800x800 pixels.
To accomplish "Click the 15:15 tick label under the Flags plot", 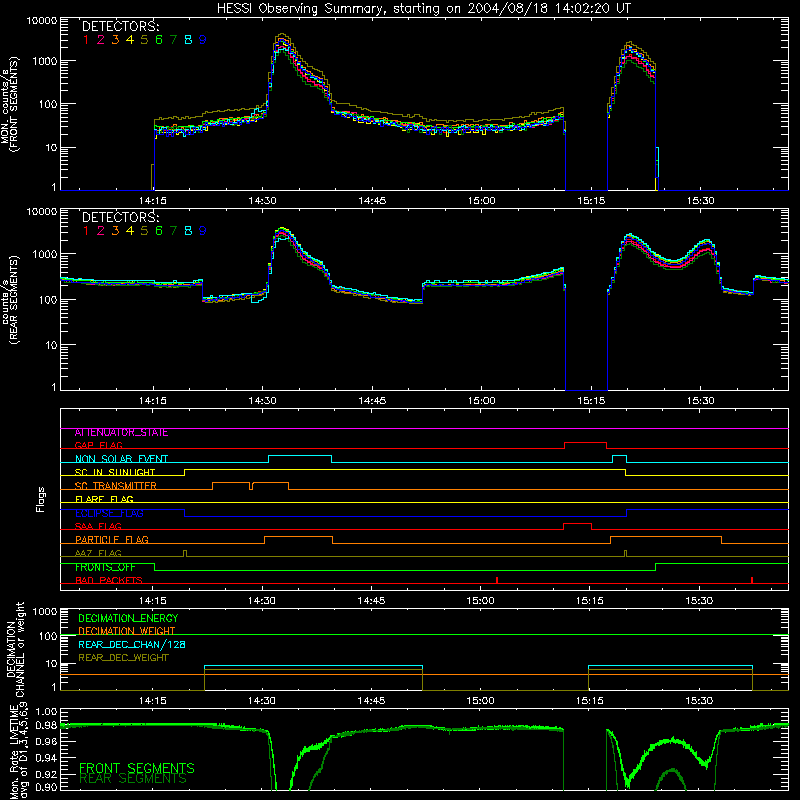I will (590, 601).
